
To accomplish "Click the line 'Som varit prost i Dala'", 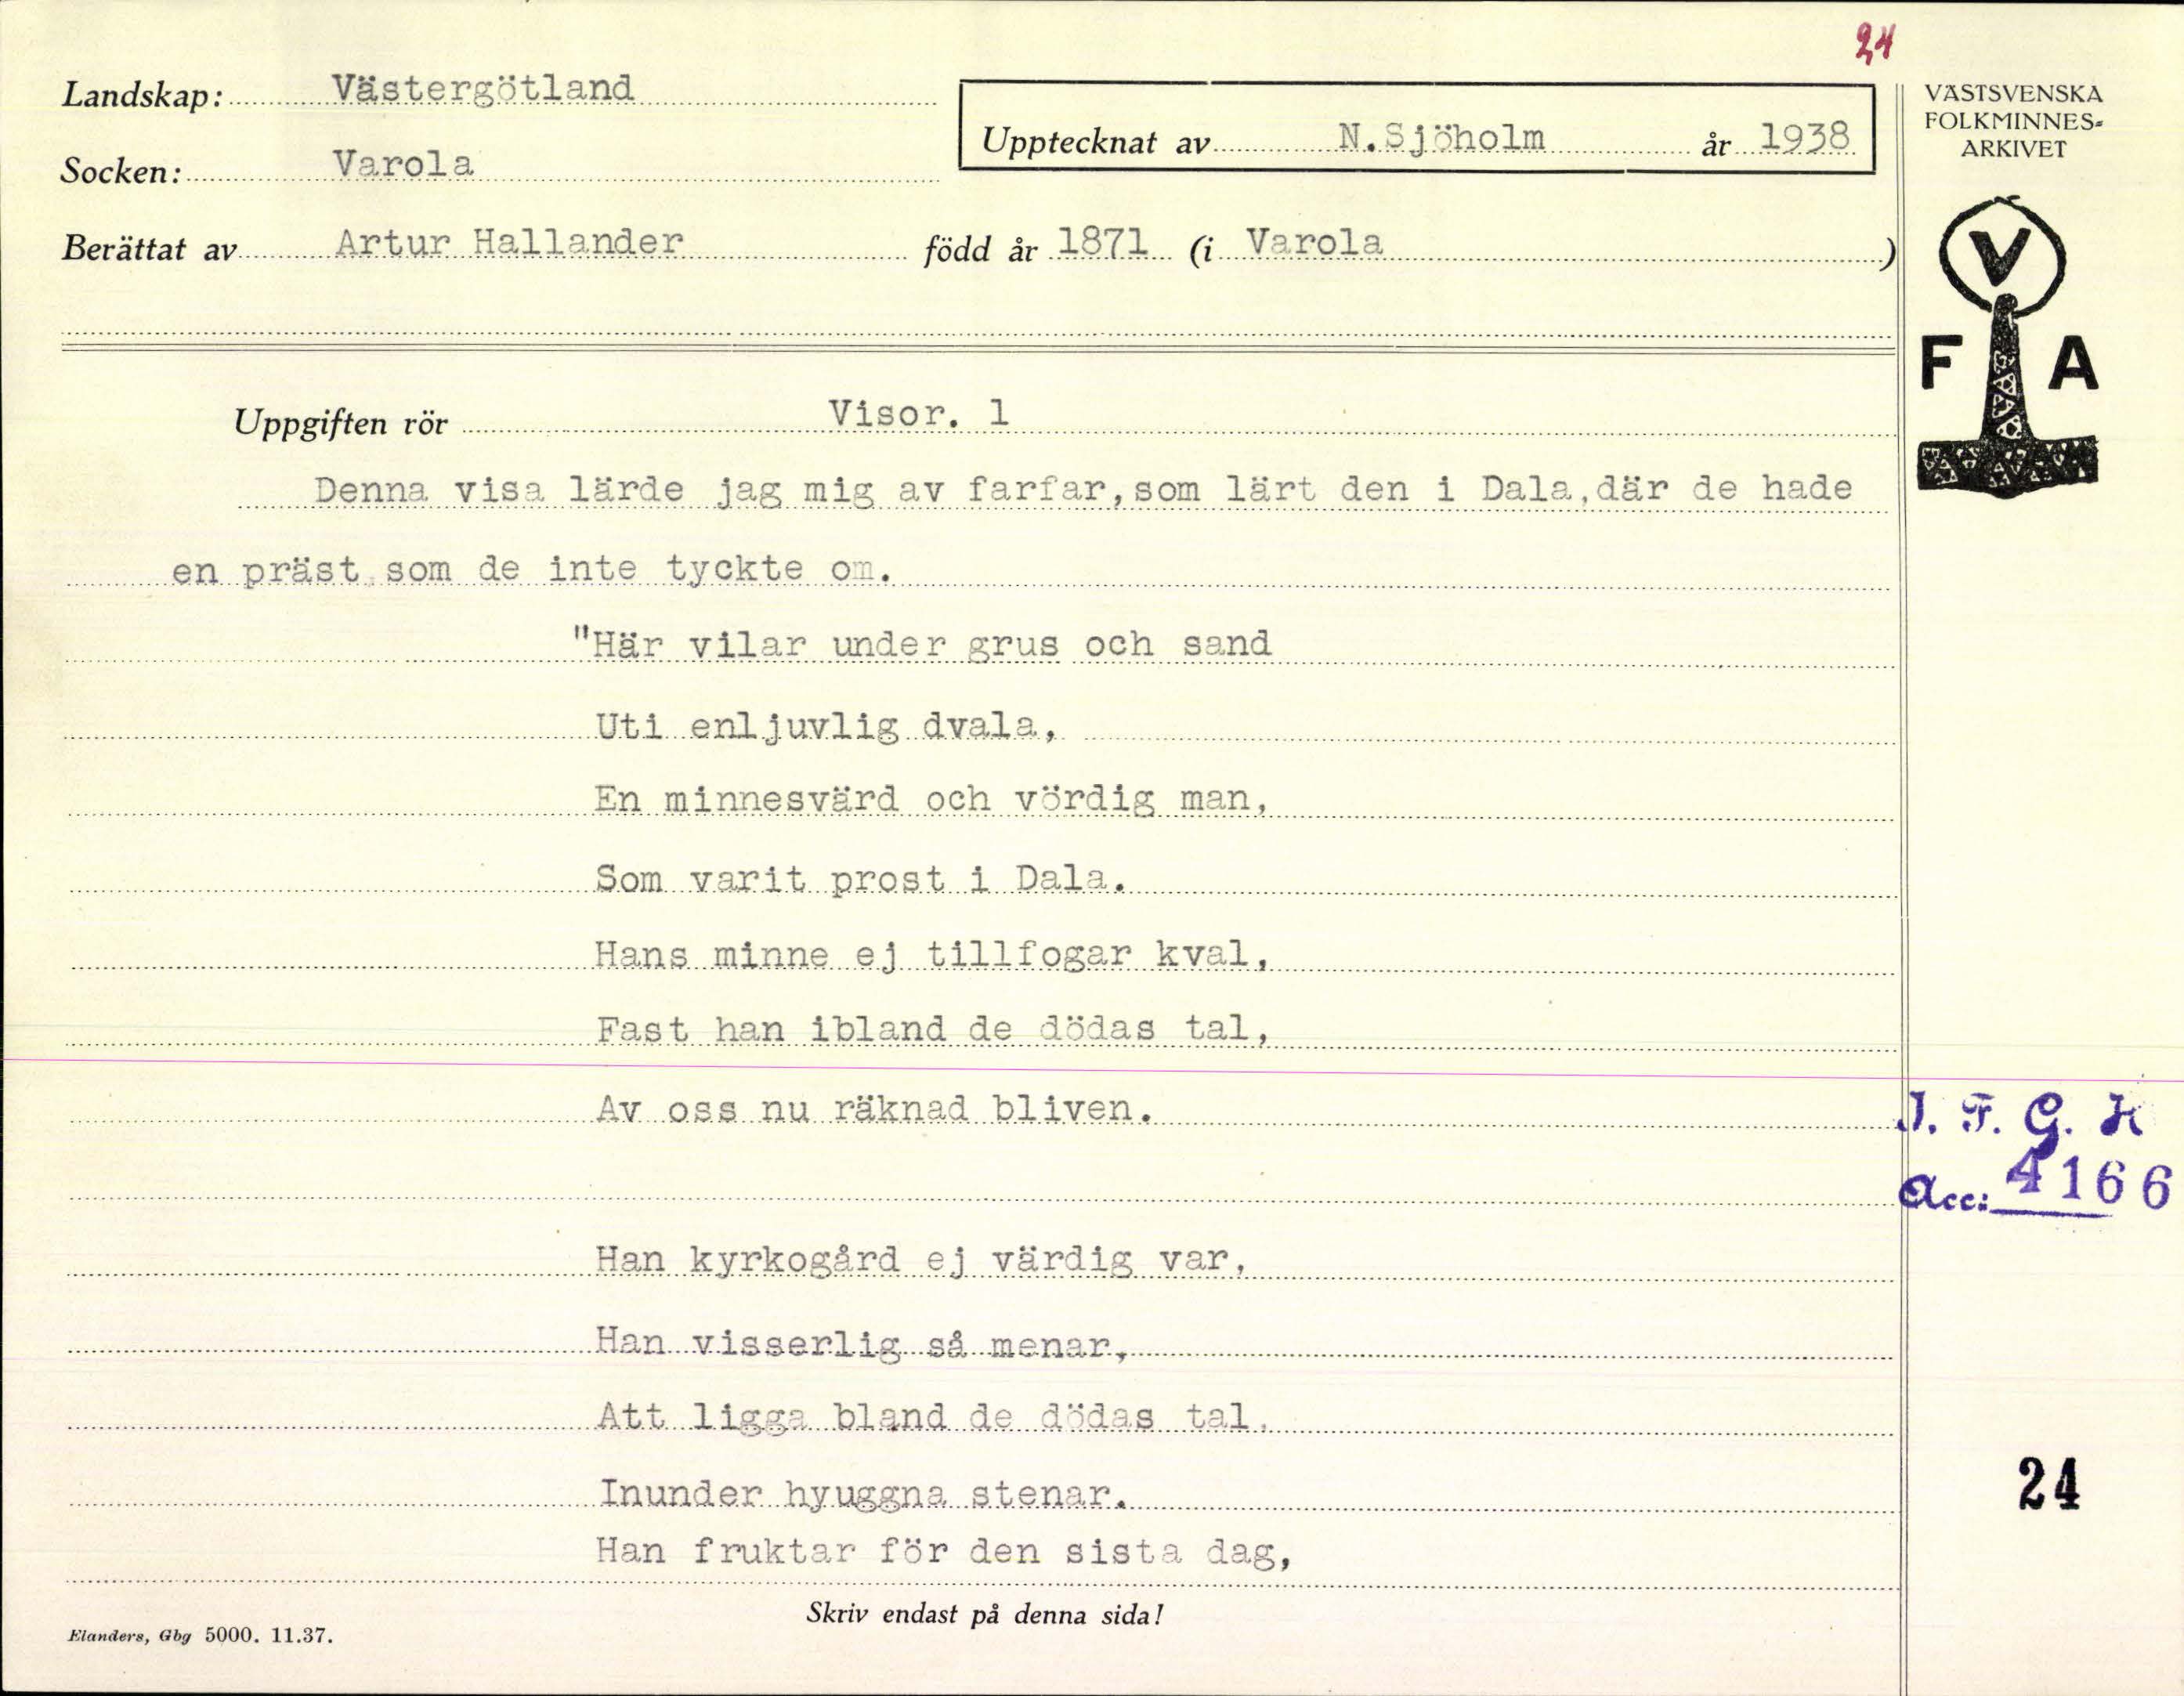I will 860,878.
